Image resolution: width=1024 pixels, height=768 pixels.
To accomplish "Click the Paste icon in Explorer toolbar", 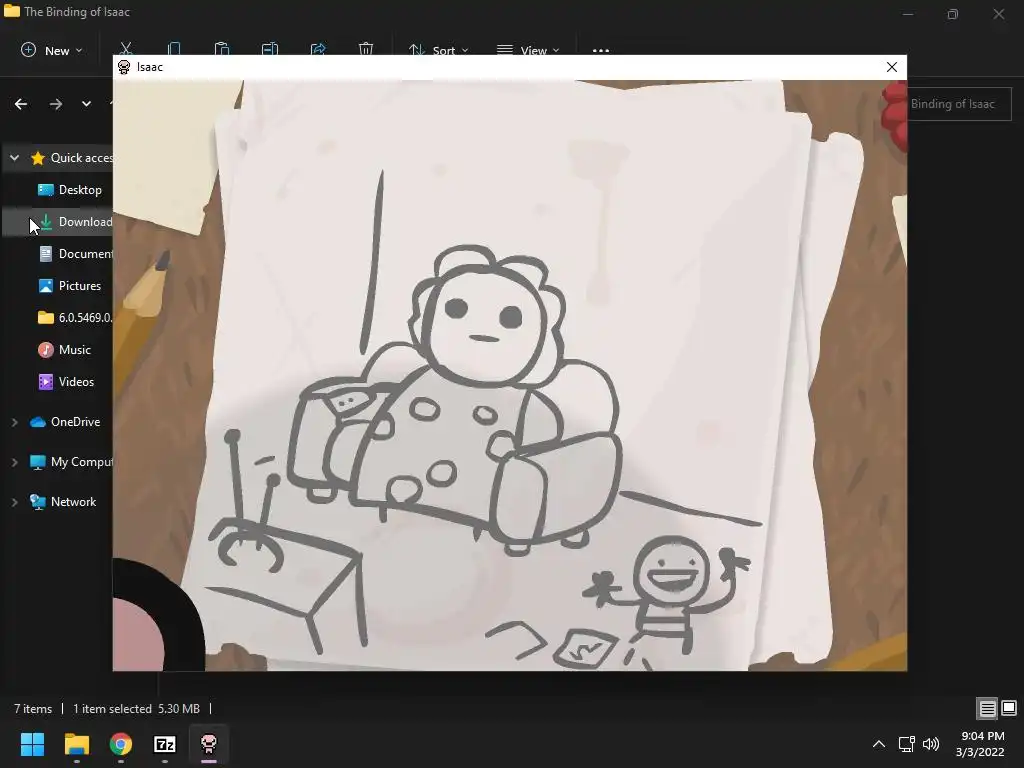I will (222, 49).
